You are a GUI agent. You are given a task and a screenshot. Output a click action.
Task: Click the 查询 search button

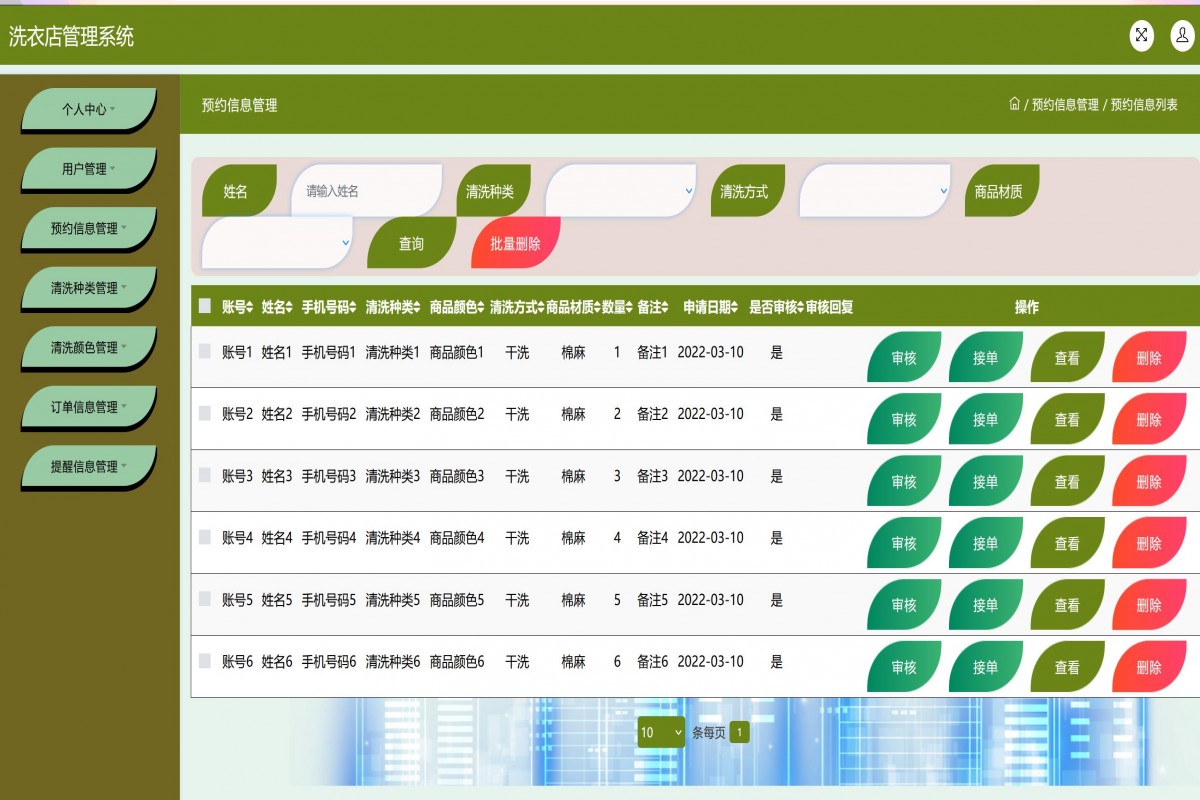click(411, 243)
